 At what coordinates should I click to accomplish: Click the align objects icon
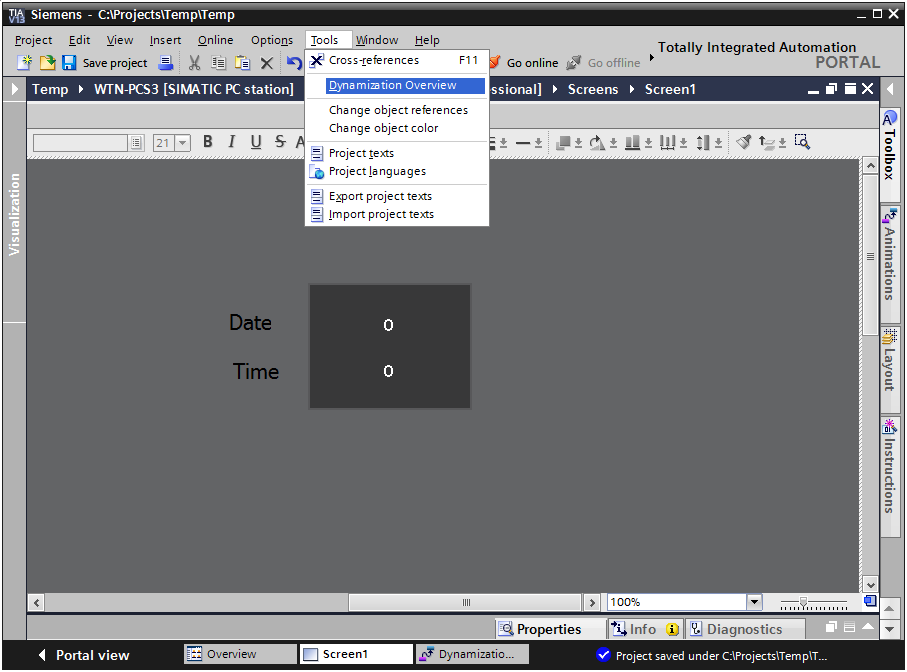point(633,142)
